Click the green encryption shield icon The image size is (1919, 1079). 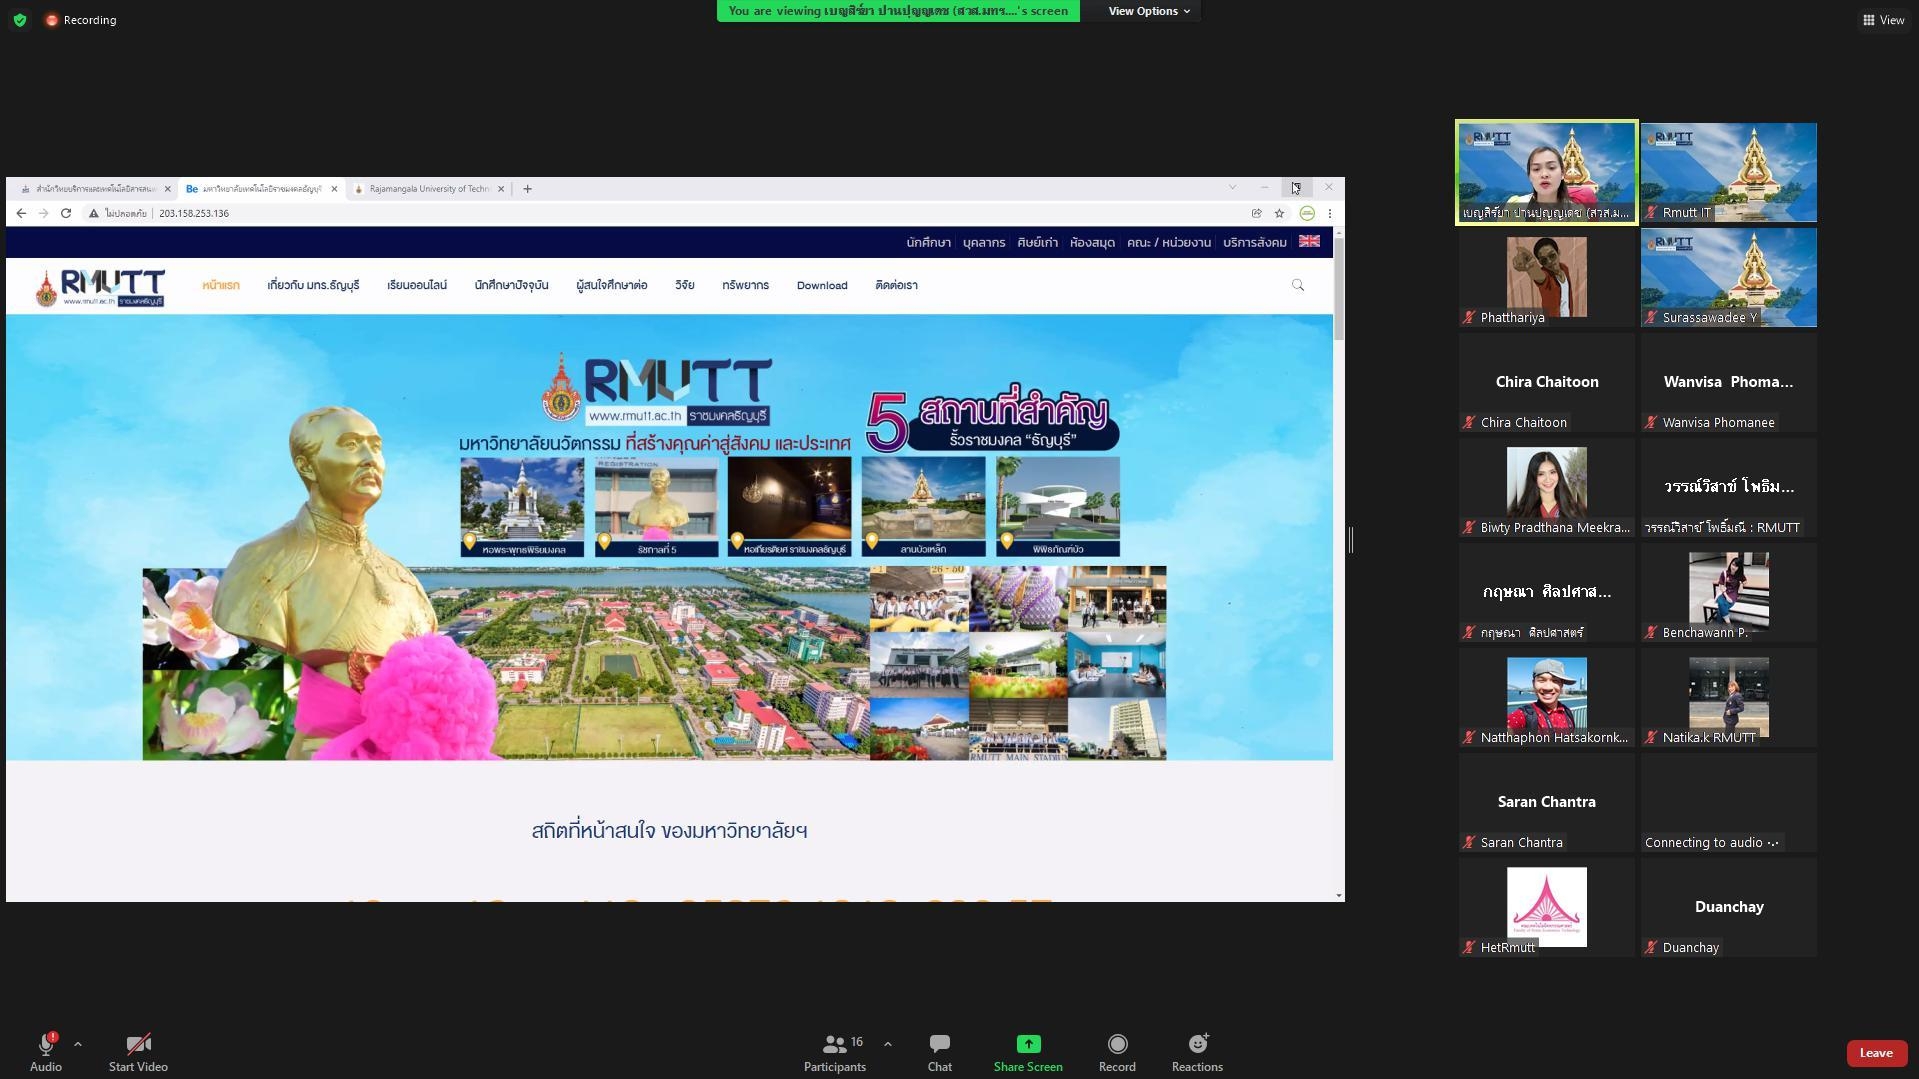click(20, 20)
